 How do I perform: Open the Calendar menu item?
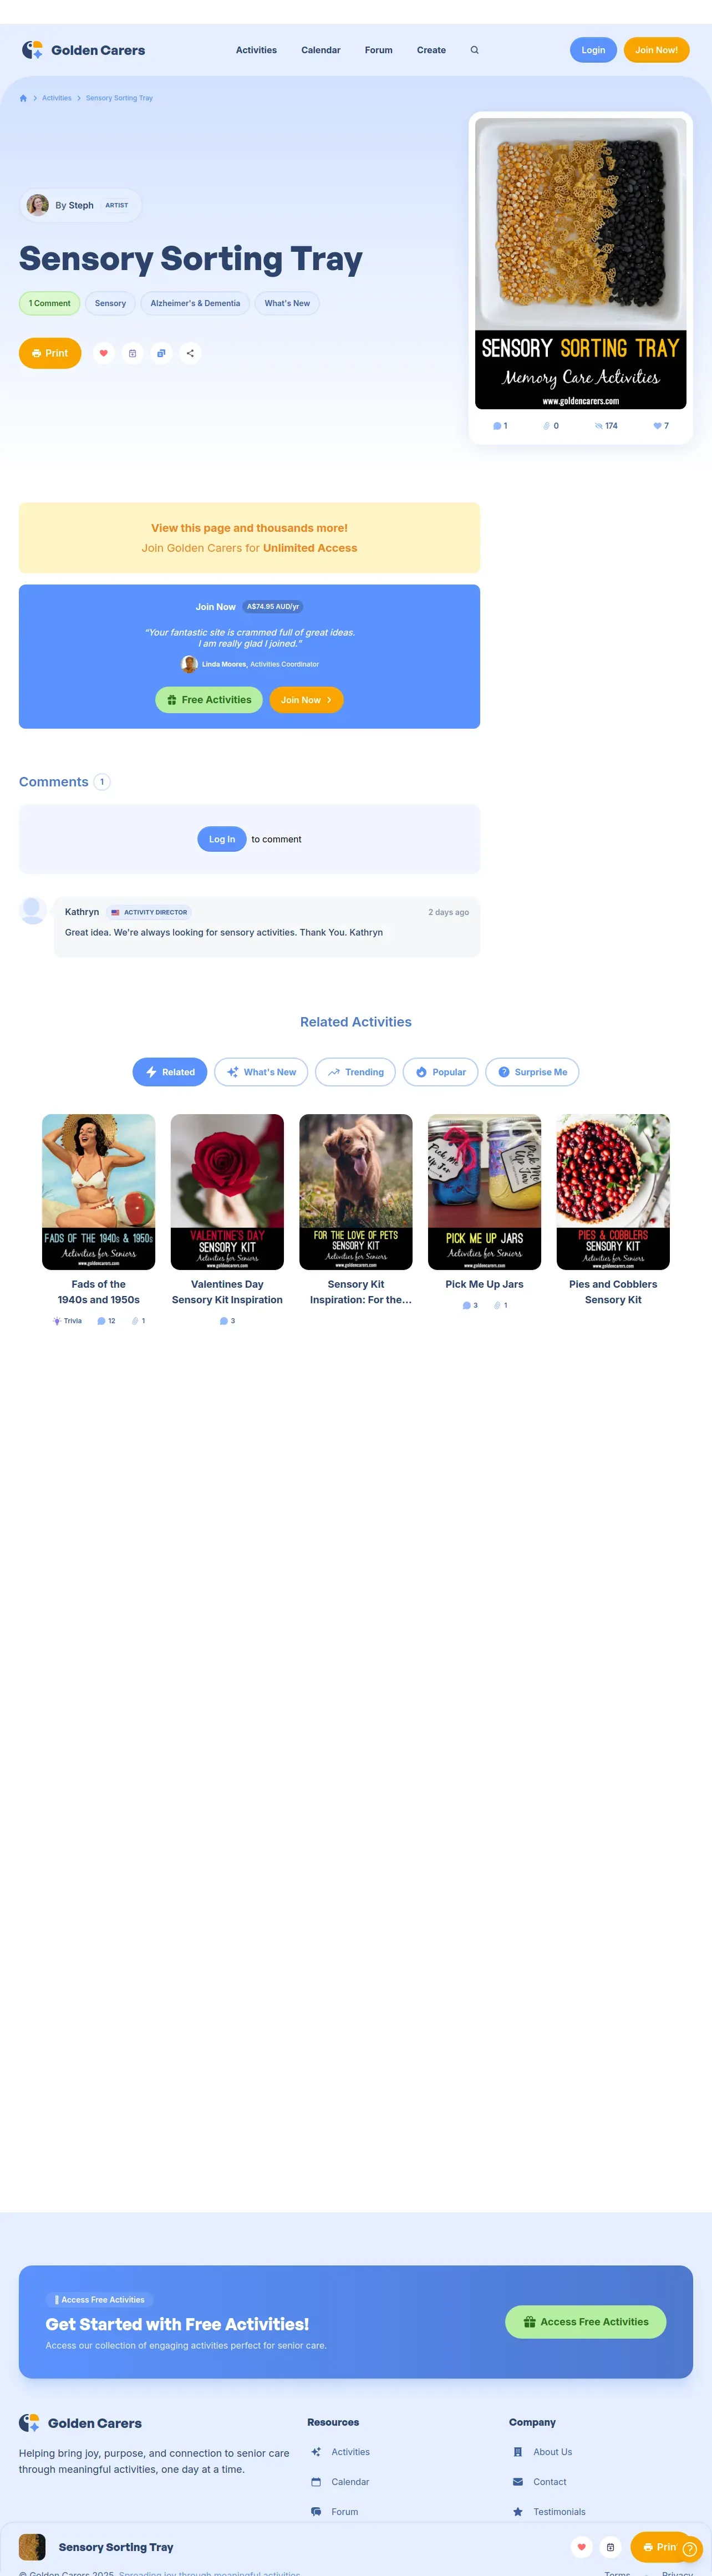321,50
